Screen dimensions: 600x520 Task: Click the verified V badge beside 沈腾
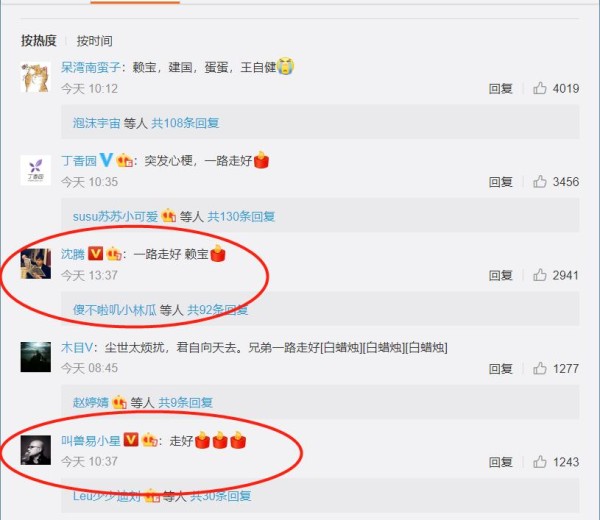95,254
